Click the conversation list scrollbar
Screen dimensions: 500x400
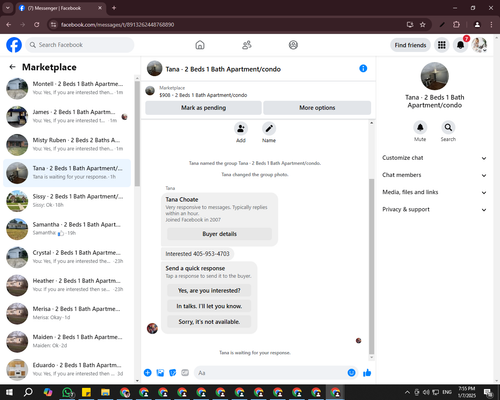(x=137, y=133)
